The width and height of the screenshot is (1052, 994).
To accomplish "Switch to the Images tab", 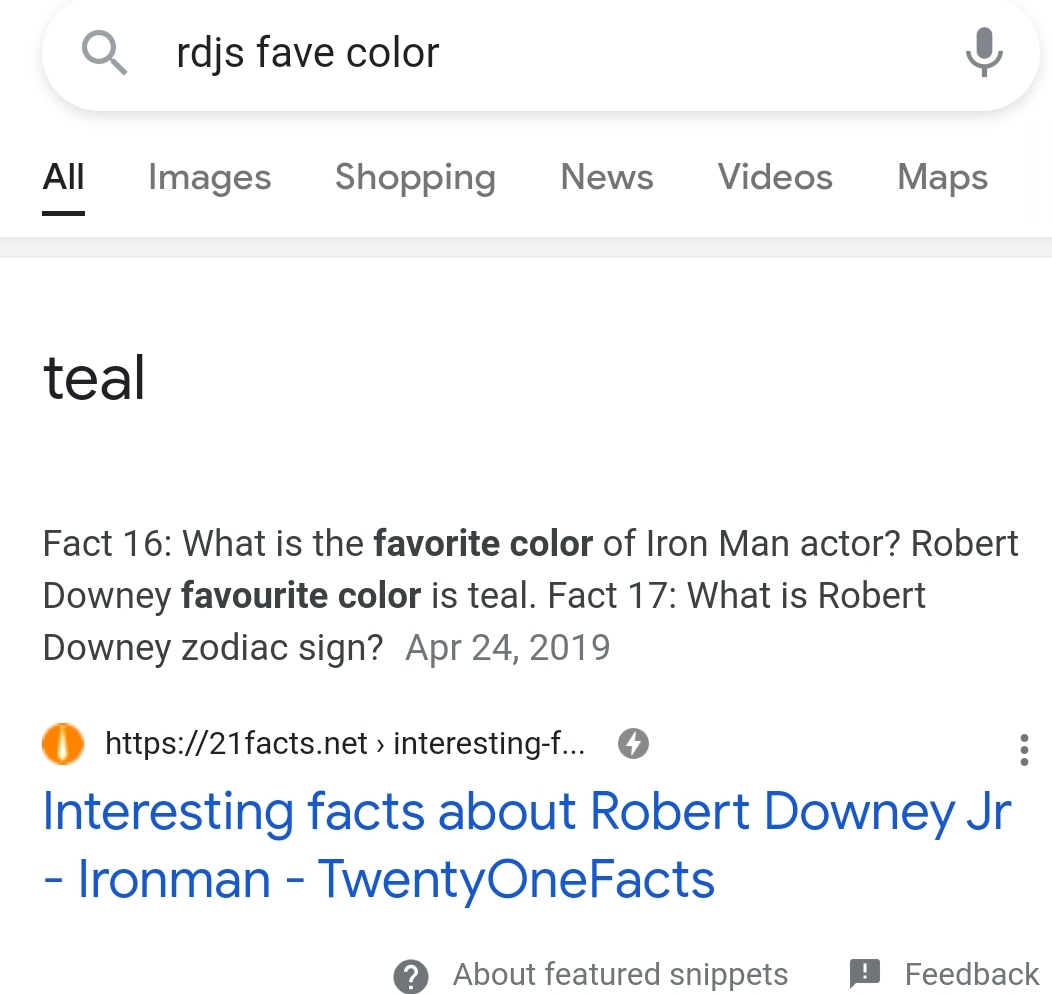I will point(209,178).
